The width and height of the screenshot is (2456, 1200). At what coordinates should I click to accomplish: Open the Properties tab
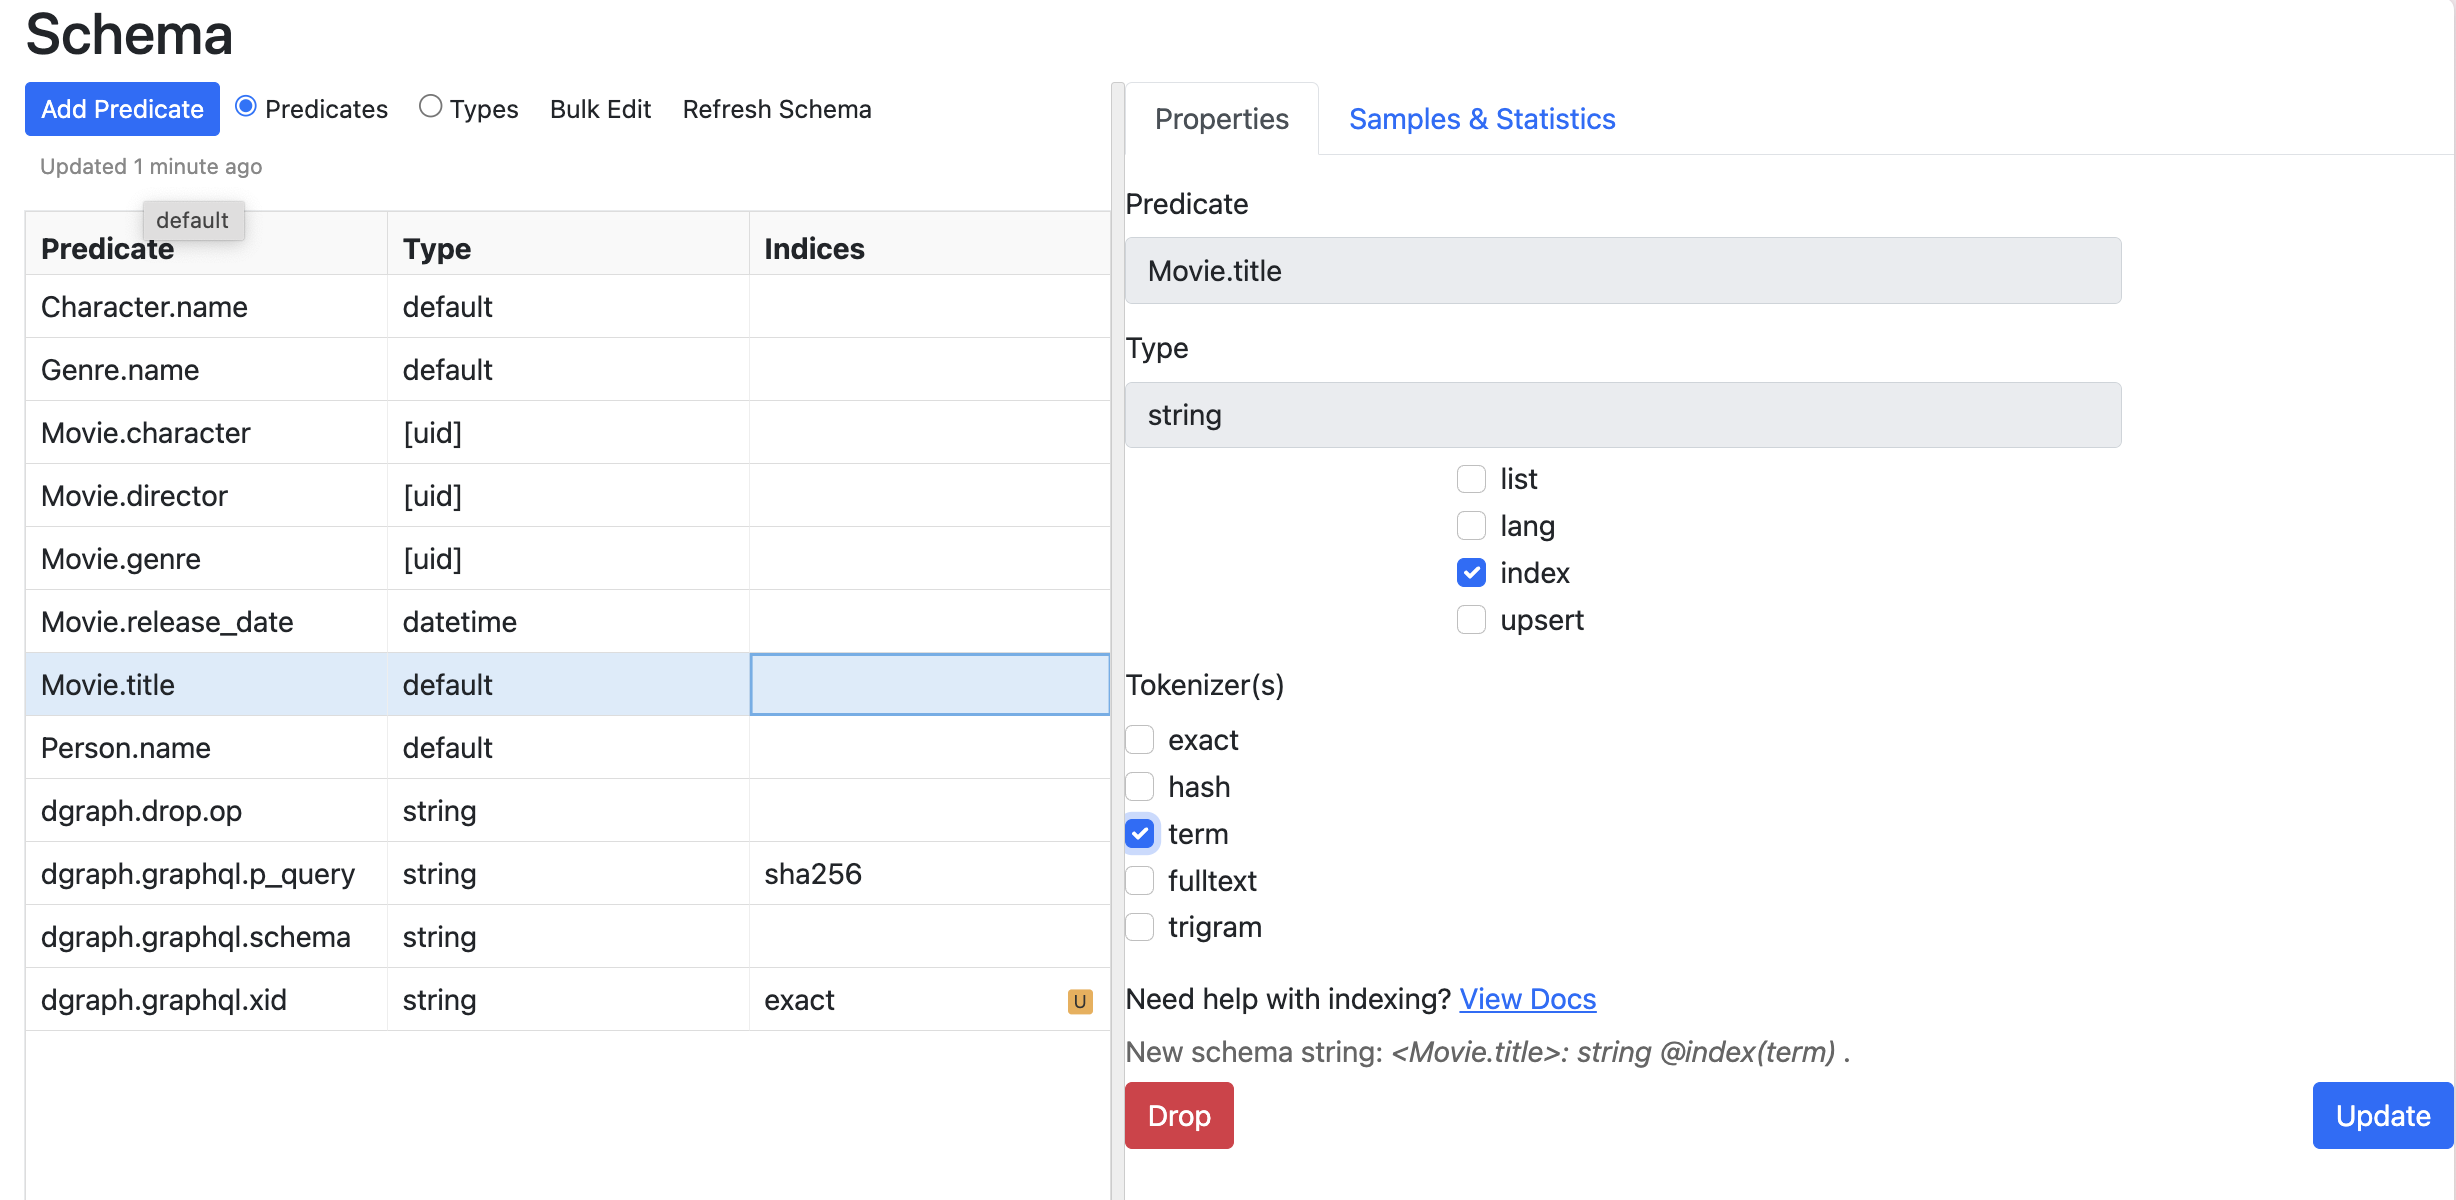tap(1221, 119)
